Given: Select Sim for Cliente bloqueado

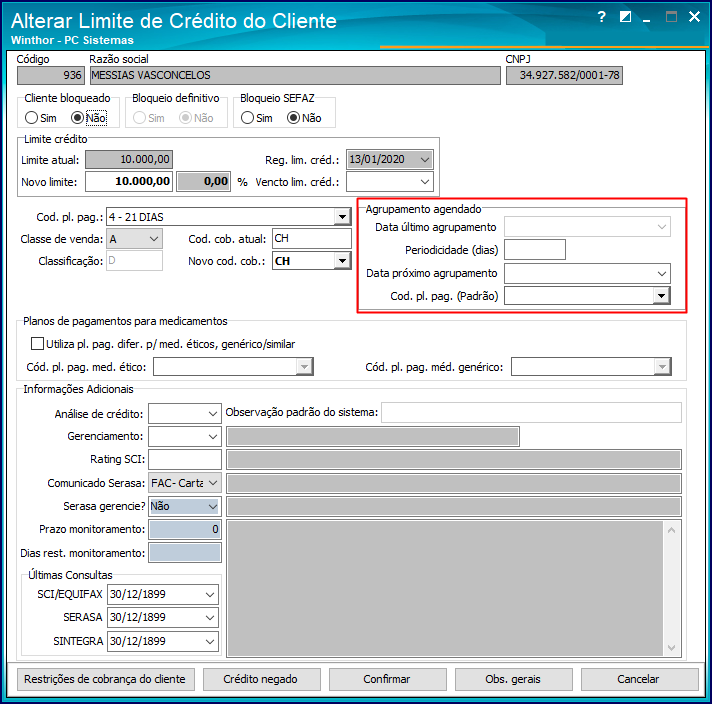Looking at the screenshot, I should pyautogui.click(x=31, y=118).
